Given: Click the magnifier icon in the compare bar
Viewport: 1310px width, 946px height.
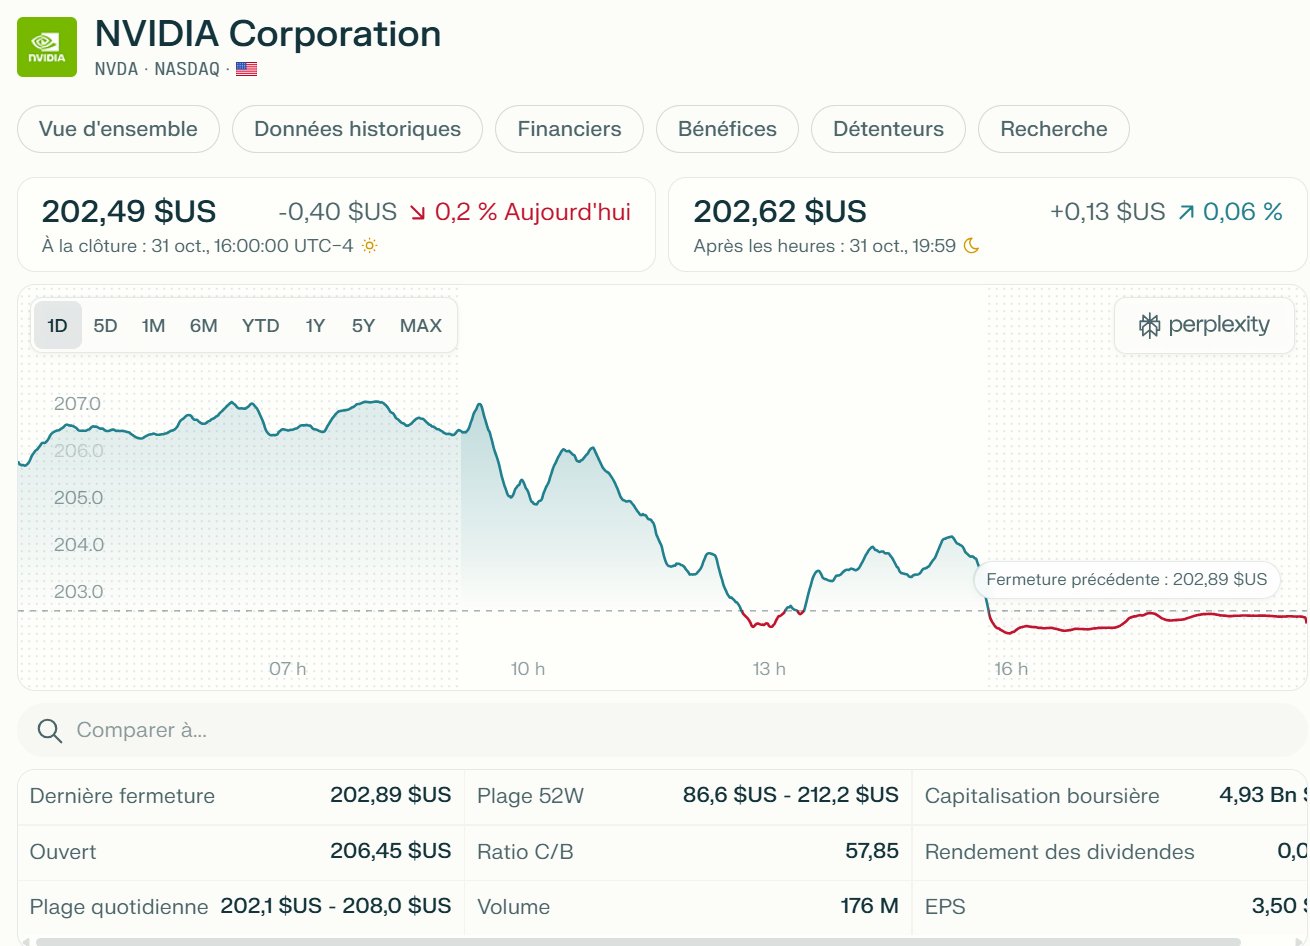Looking at the screenshot, I should click(49, 730).
